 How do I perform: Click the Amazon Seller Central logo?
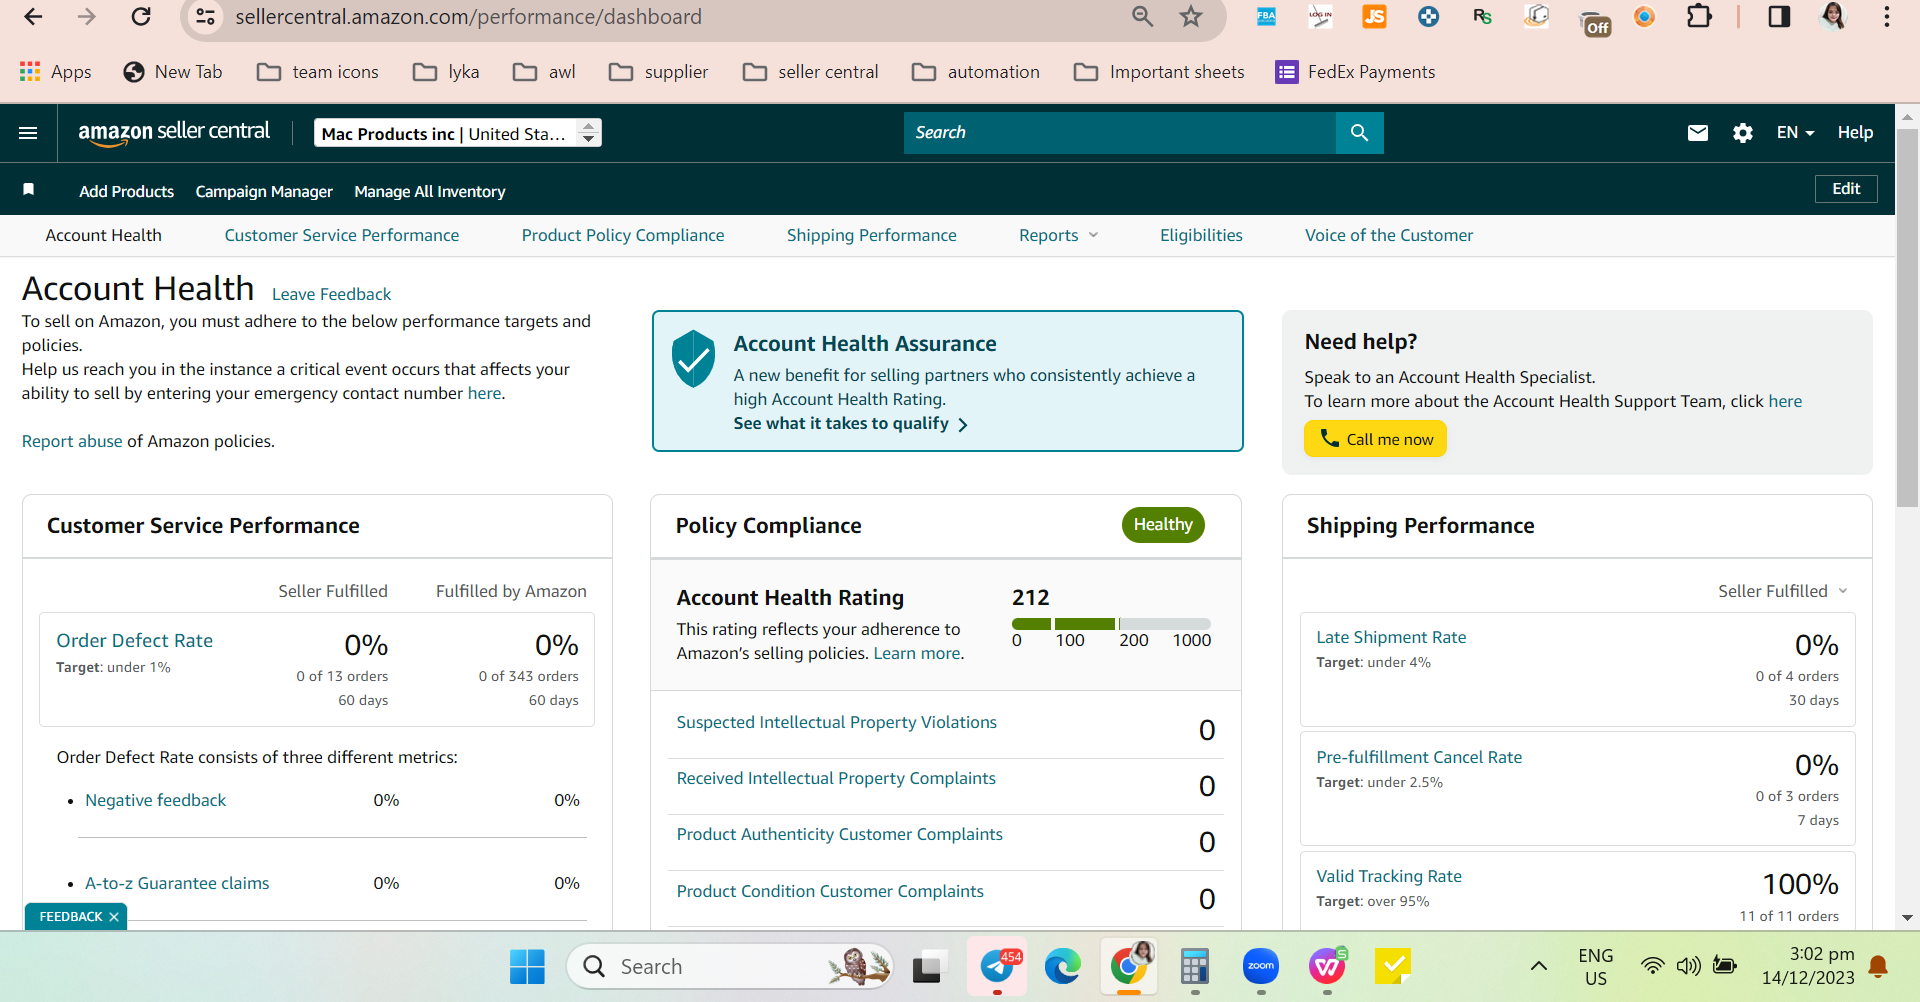174,133
